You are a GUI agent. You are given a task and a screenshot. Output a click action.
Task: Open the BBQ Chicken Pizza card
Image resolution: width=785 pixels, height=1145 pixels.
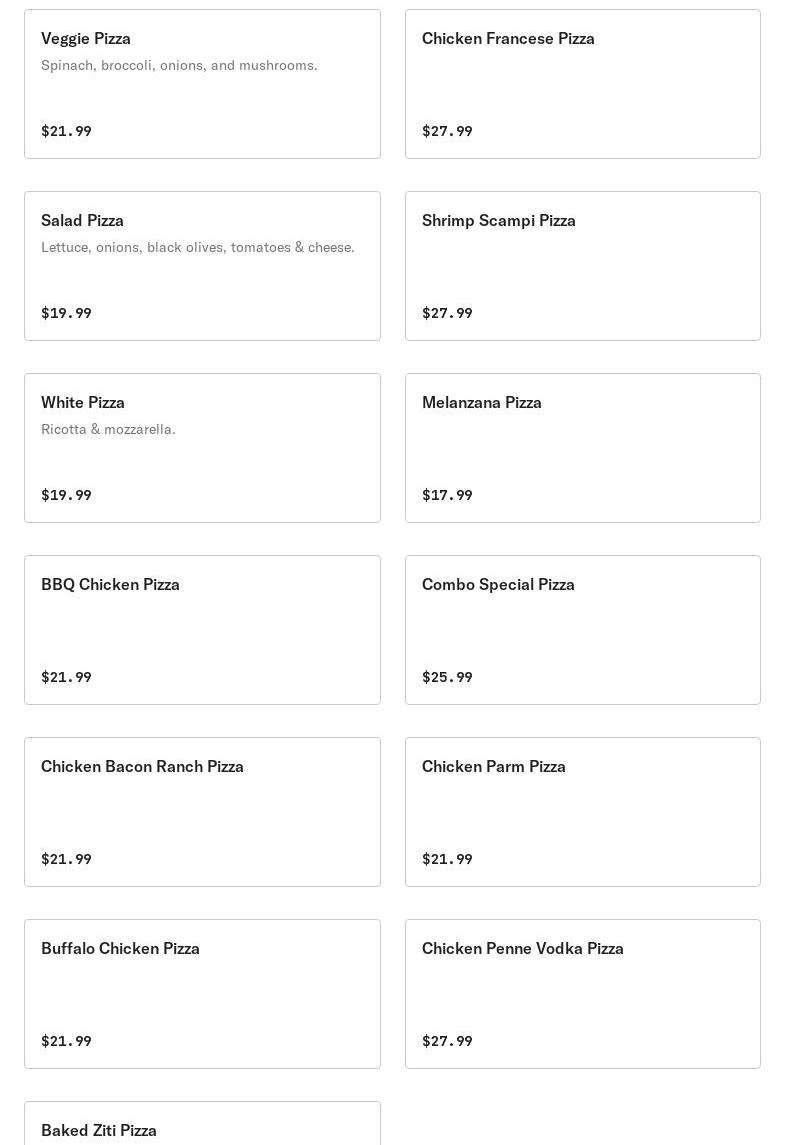[x=202, y=630]
